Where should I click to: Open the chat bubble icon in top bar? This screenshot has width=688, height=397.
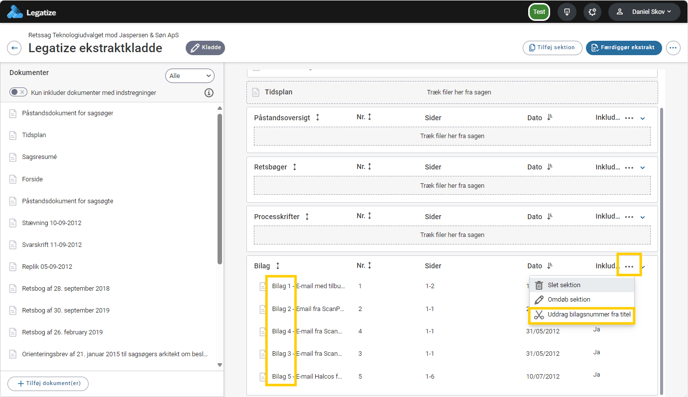coord(567,12)
